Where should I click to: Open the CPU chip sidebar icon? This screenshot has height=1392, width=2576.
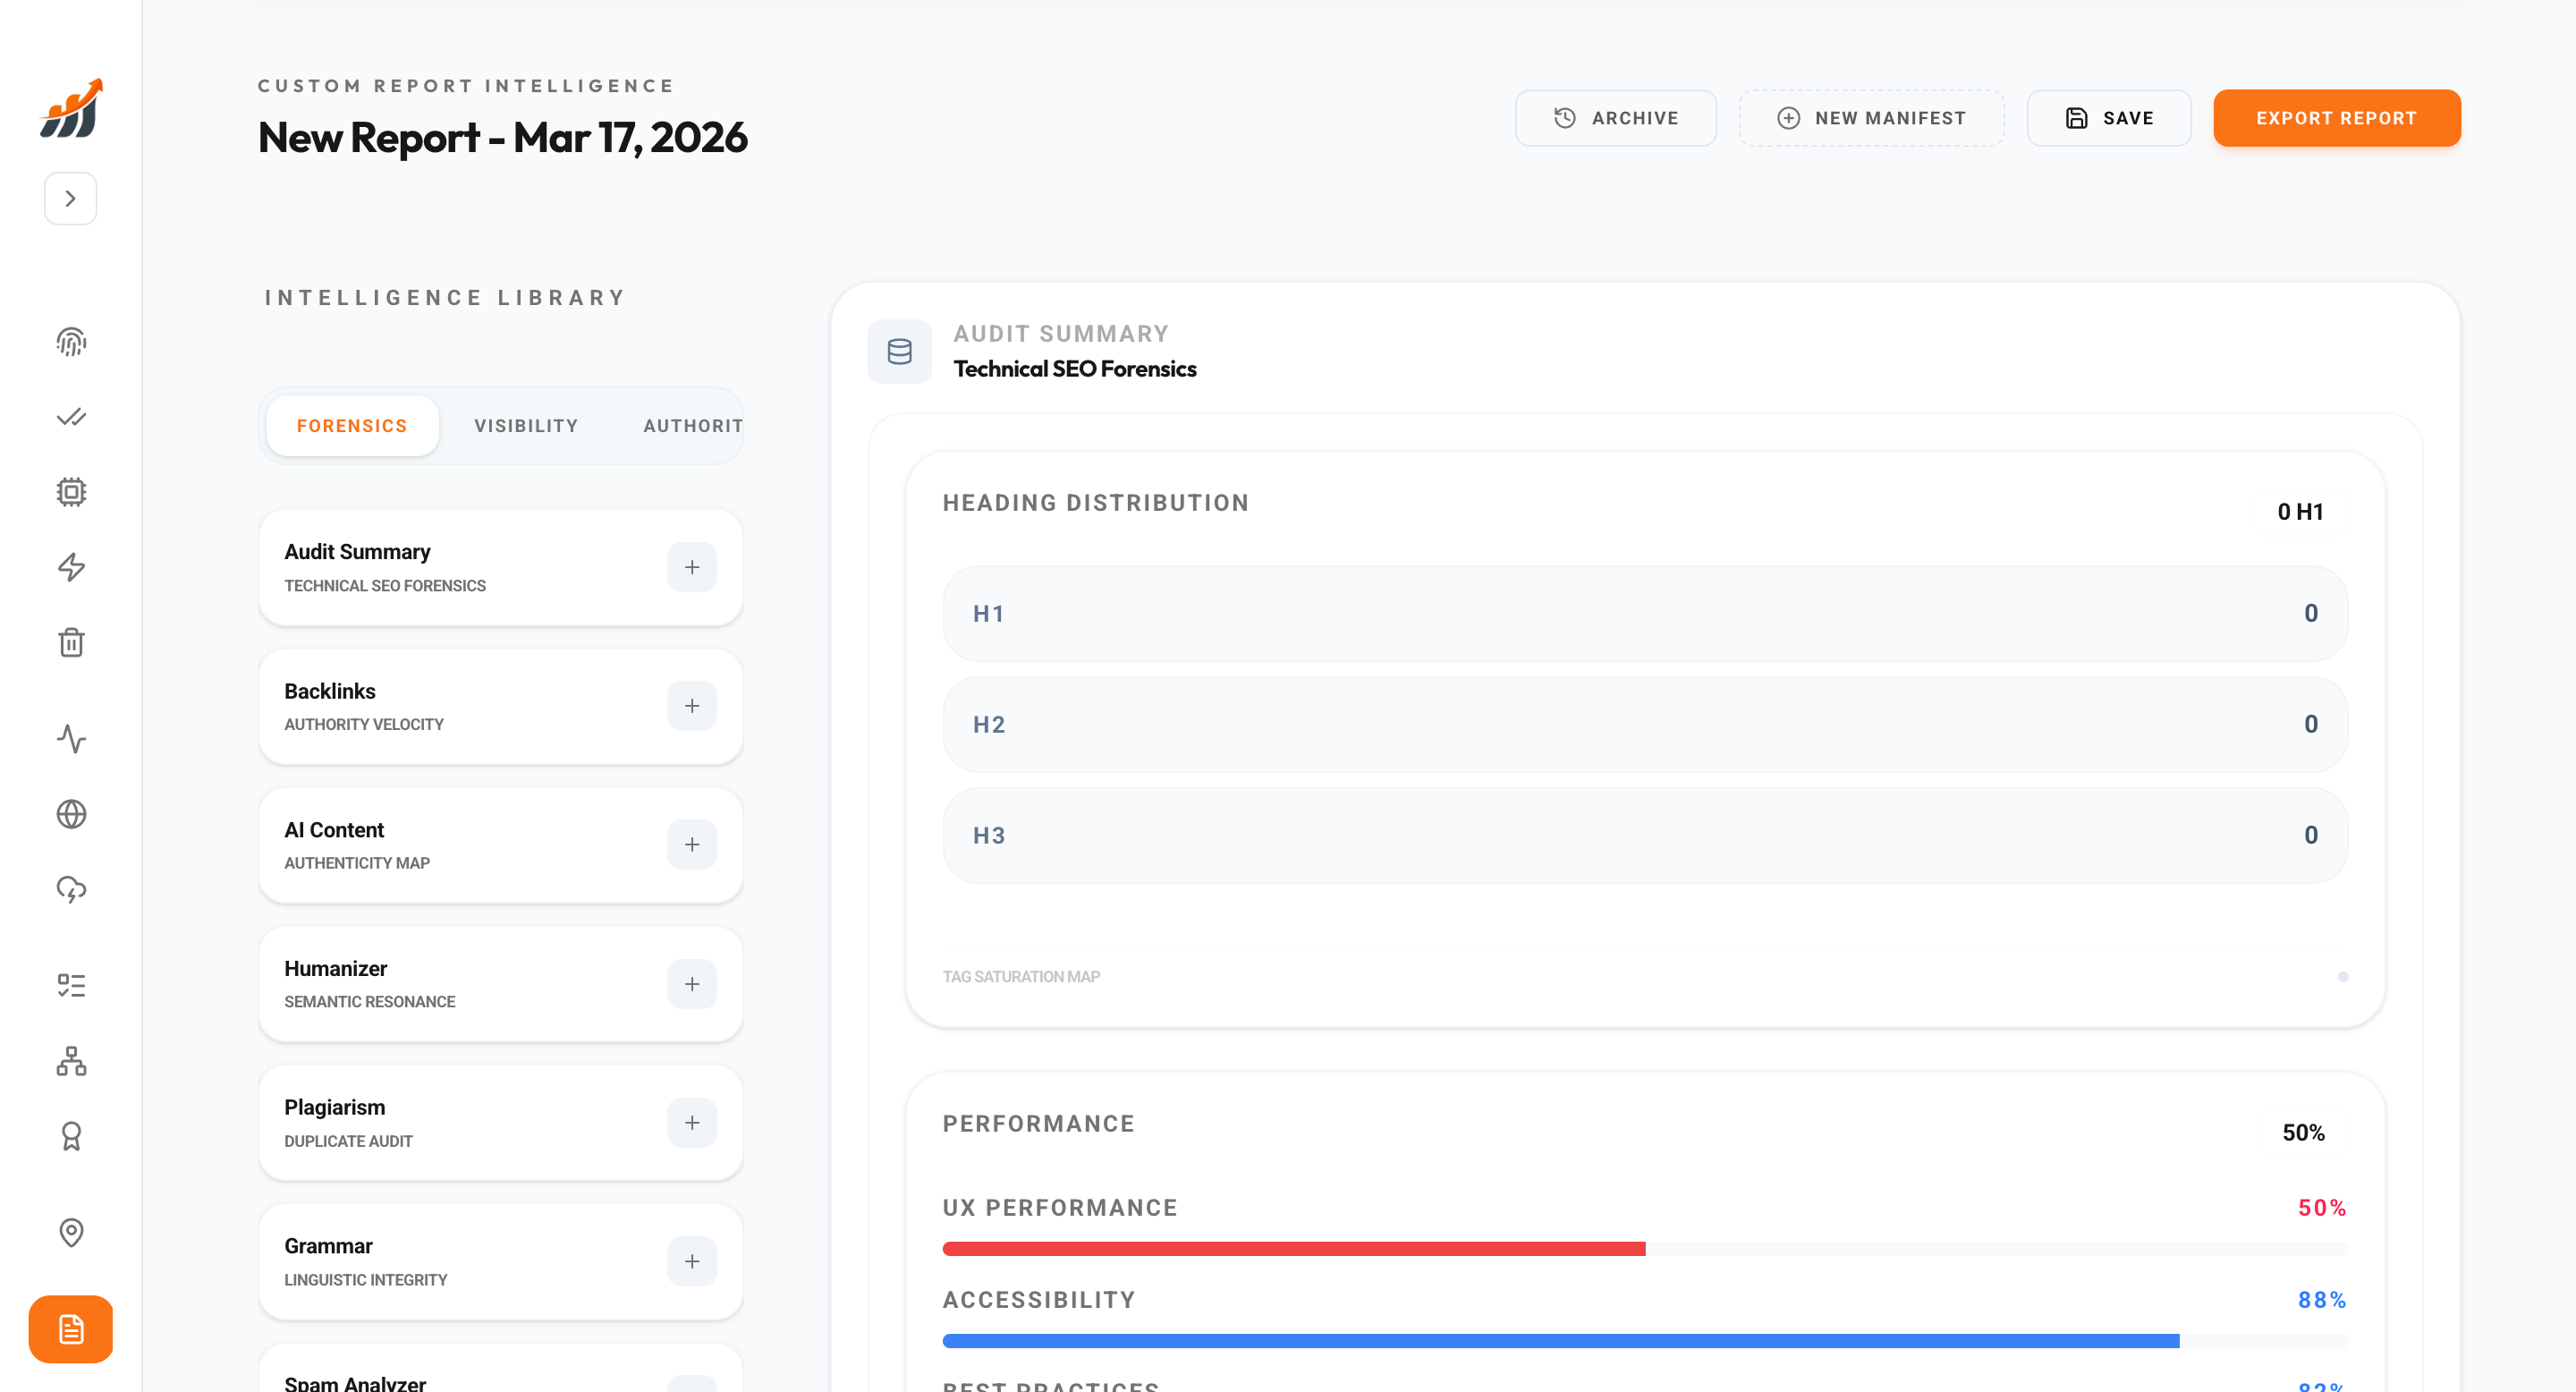point(71,492)
